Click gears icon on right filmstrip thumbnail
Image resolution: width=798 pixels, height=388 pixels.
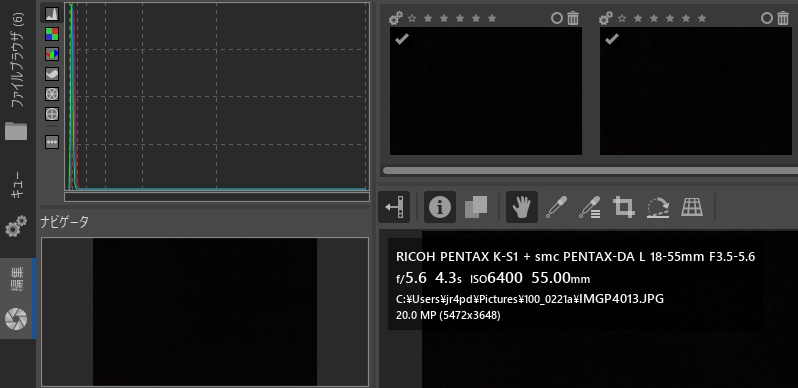[x=606, y=18]
